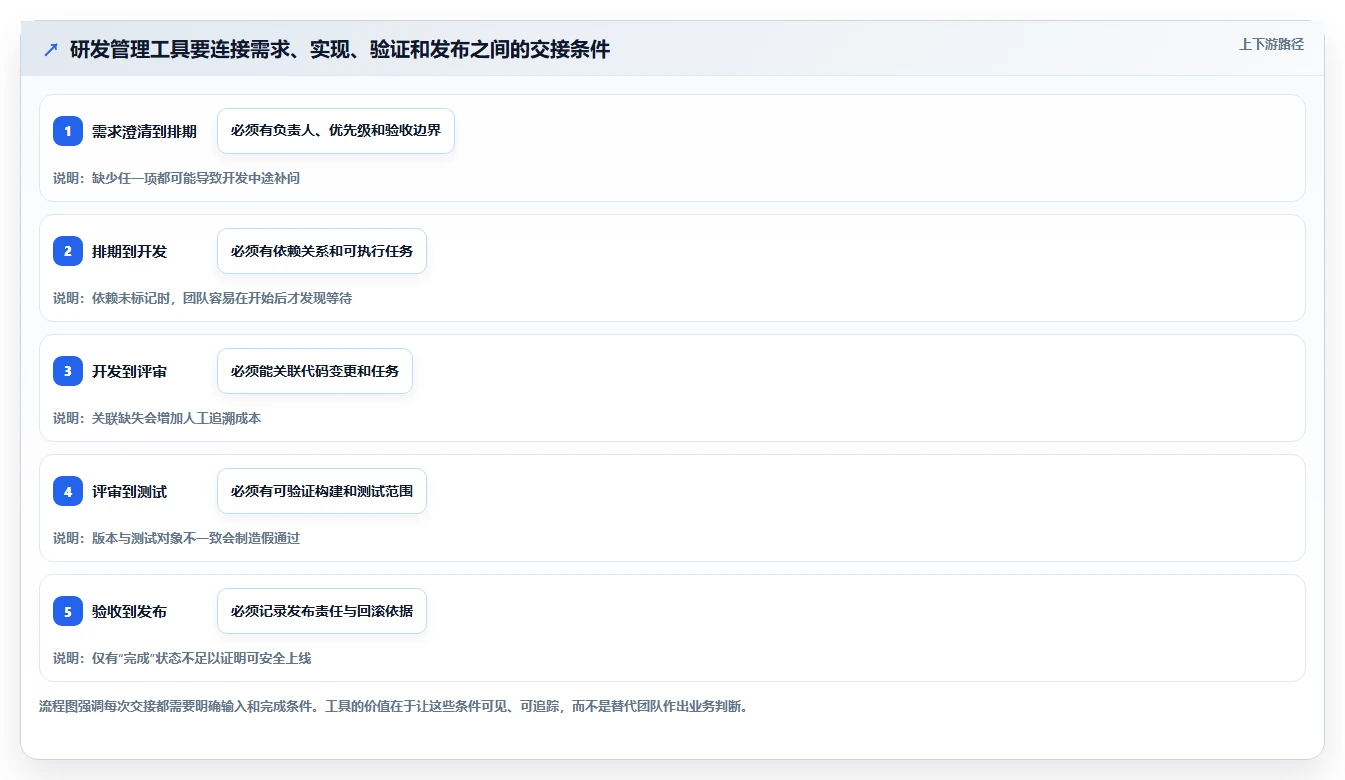Click the step 4 number badge
The height and width of the screenshot is (780, 1345).
point(68,491)
